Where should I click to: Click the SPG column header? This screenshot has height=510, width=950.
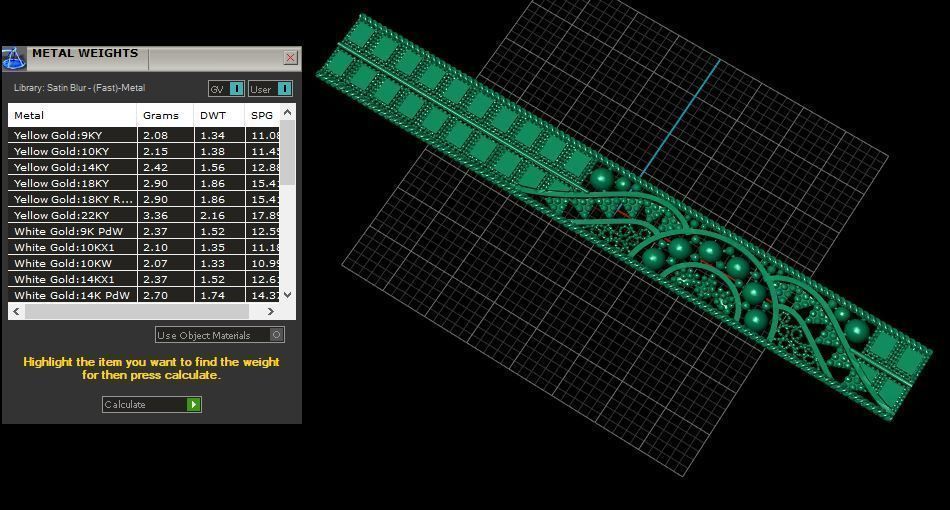click(262, 115)
